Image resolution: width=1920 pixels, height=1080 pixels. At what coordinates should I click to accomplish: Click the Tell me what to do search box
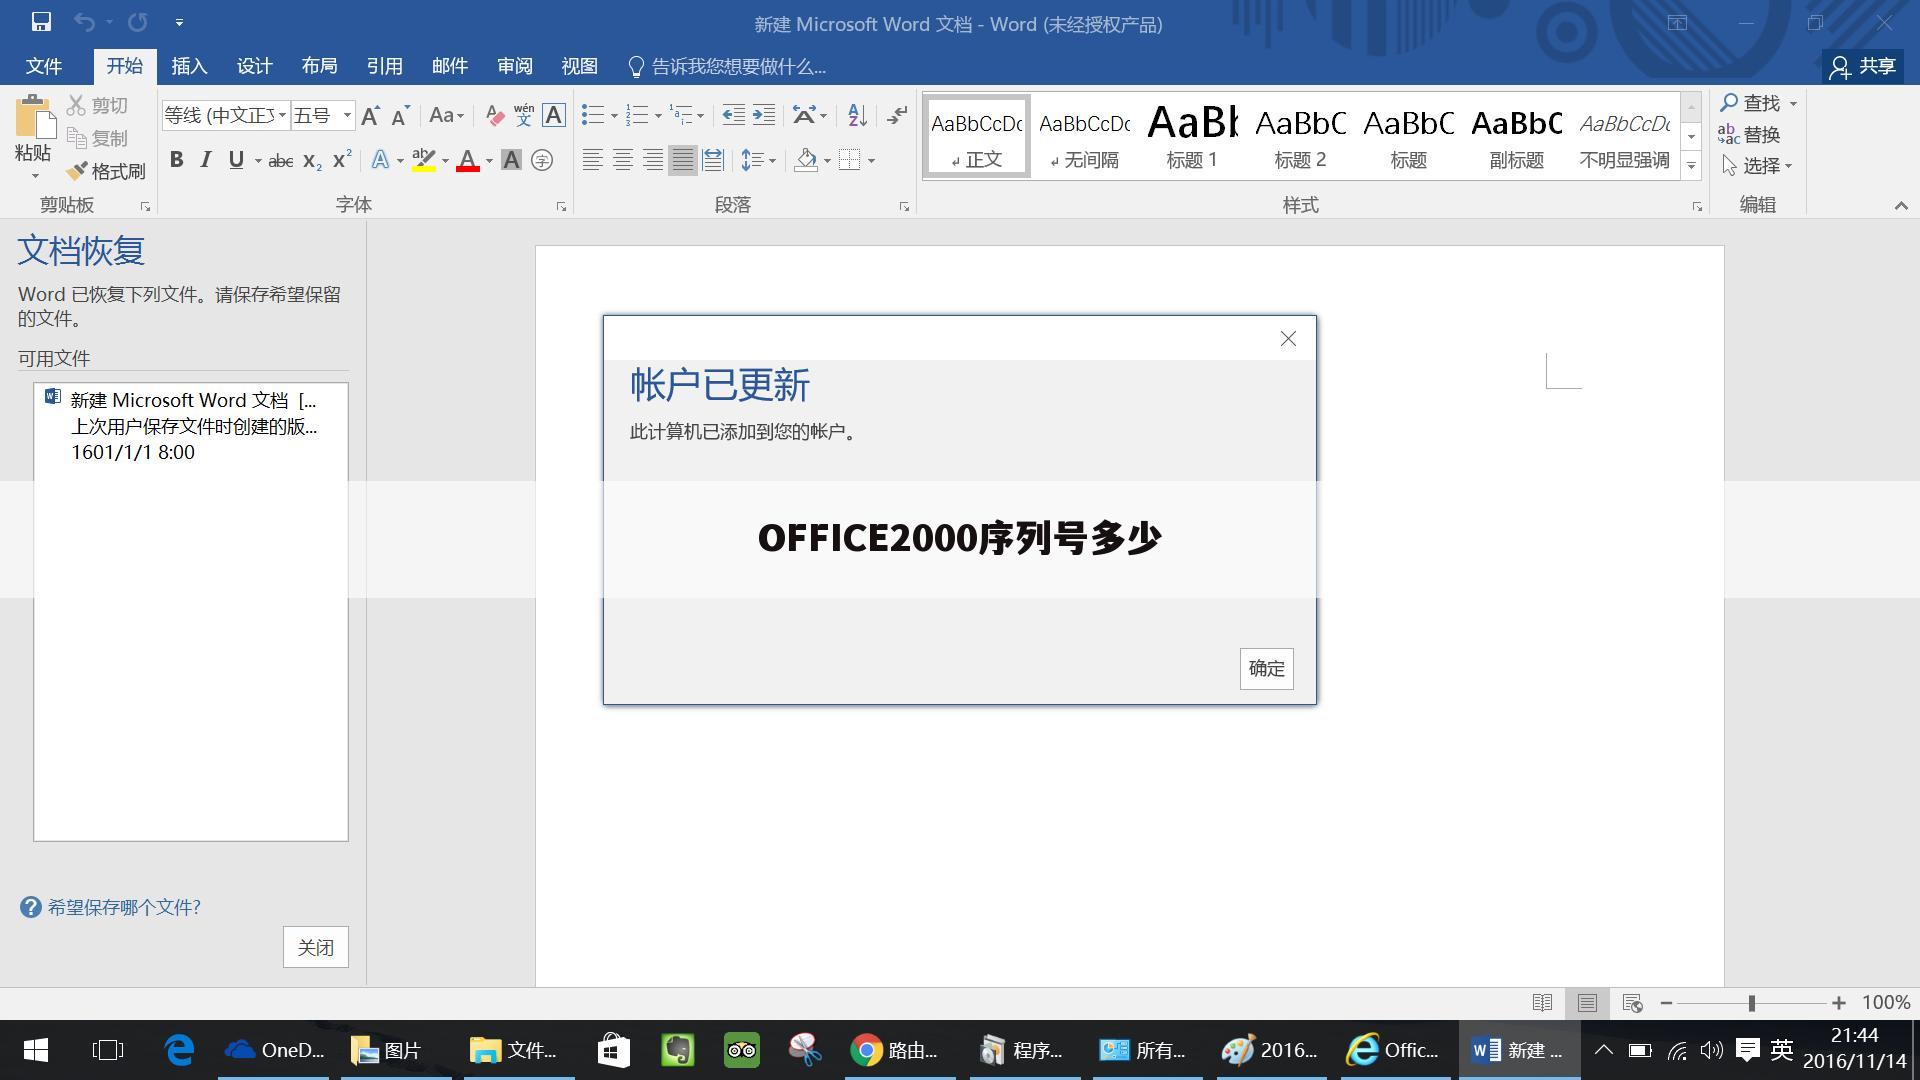coord(727,66)
